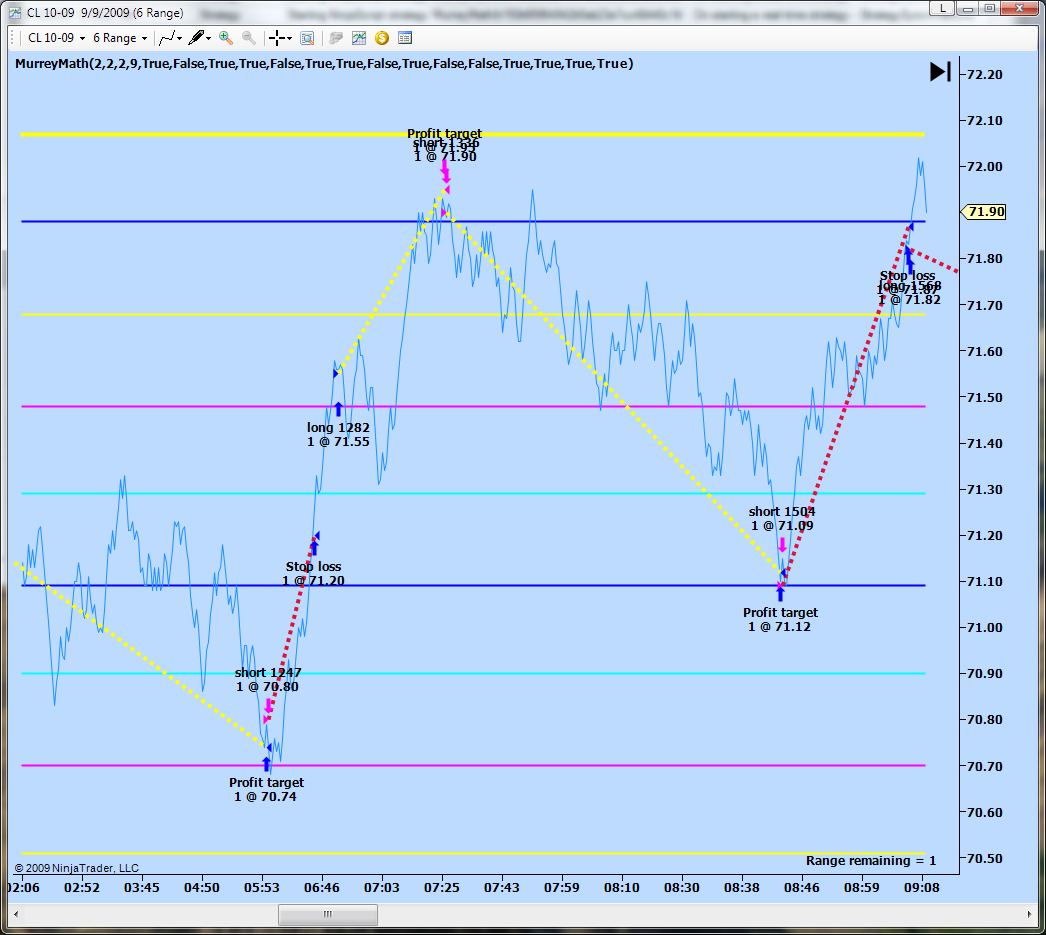This screenshot has height=935, width=1046.
Task: Click the 02:52 time axis label
Action: tap(82, 888)
